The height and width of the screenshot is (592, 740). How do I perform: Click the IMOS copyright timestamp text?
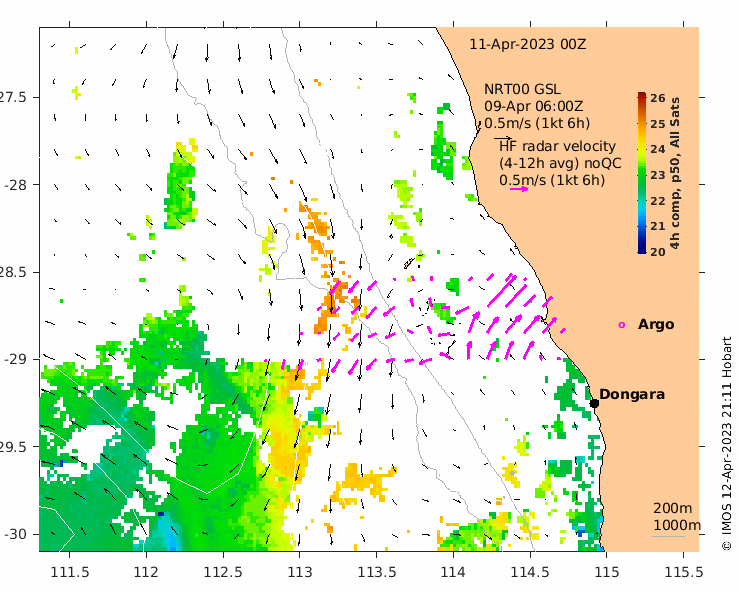point(727,443)
